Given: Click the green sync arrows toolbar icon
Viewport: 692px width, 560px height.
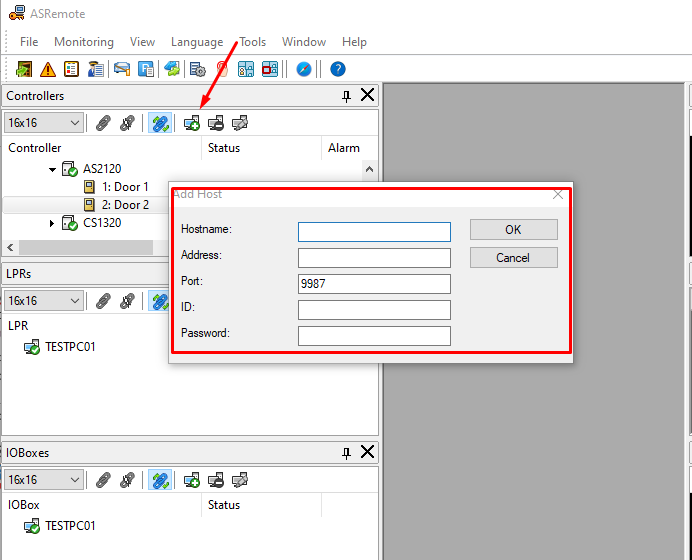Looking at the screenshot, I should 172,69.
